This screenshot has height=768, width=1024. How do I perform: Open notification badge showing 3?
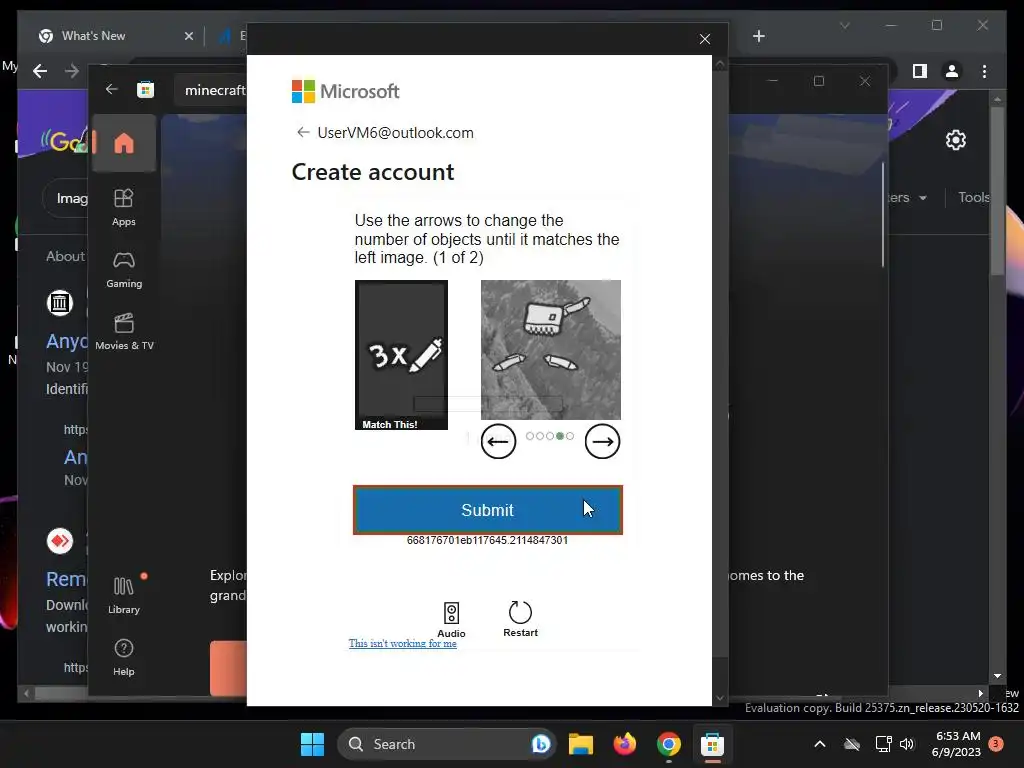[x=996, y=744]
